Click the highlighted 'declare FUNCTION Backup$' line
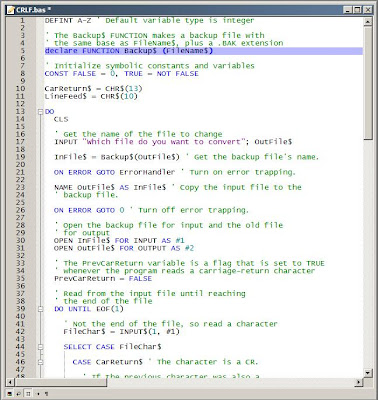The image size is (378, 400). 204,51
